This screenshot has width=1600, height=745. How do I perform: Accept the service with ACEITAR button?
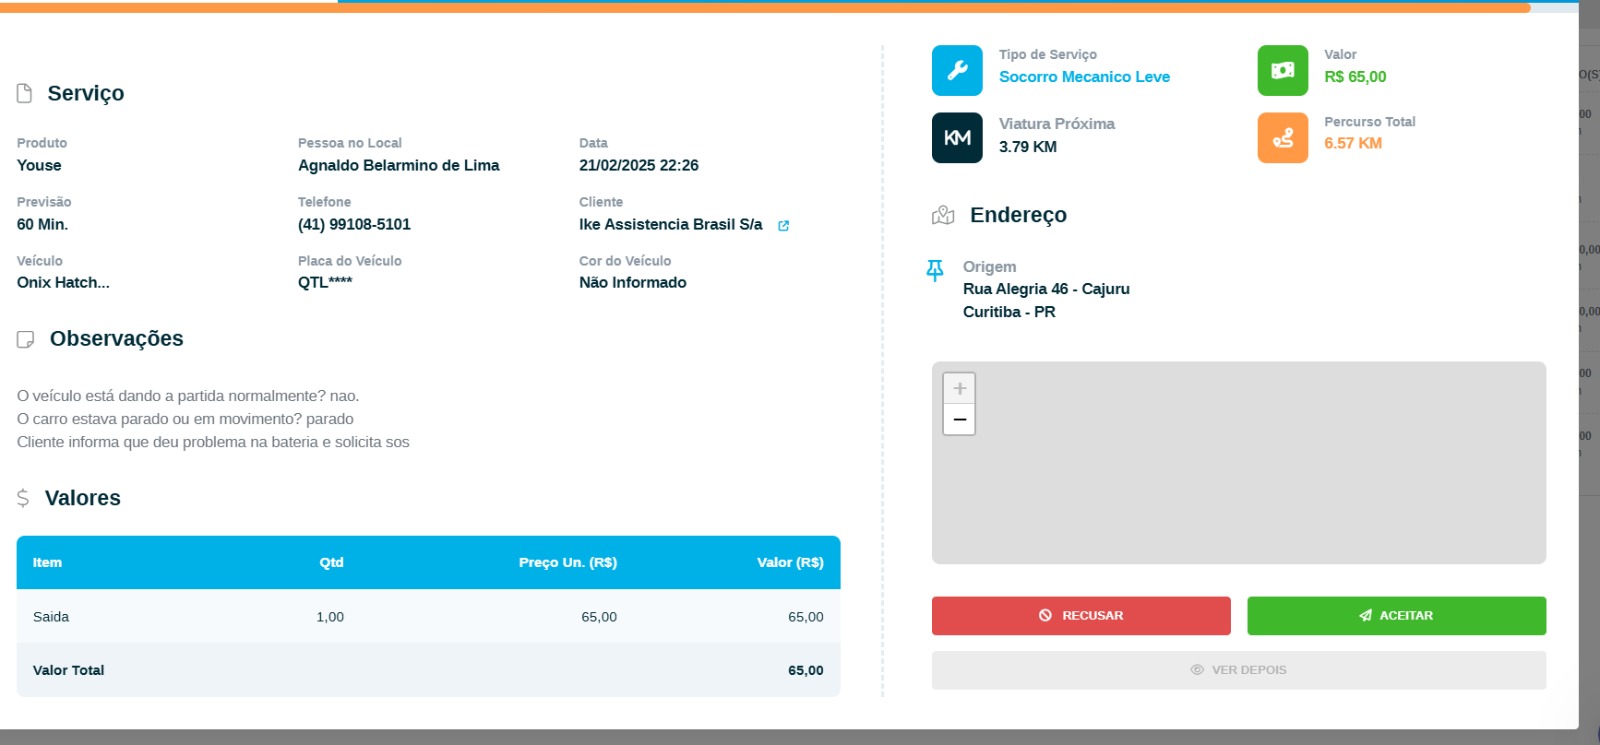1396,616
